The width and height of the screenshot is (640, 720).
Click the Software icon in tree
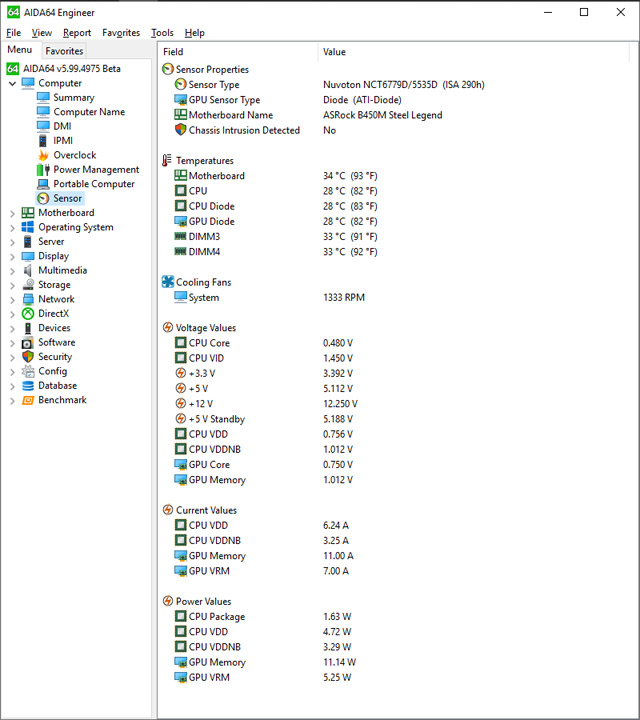(28, 343)
